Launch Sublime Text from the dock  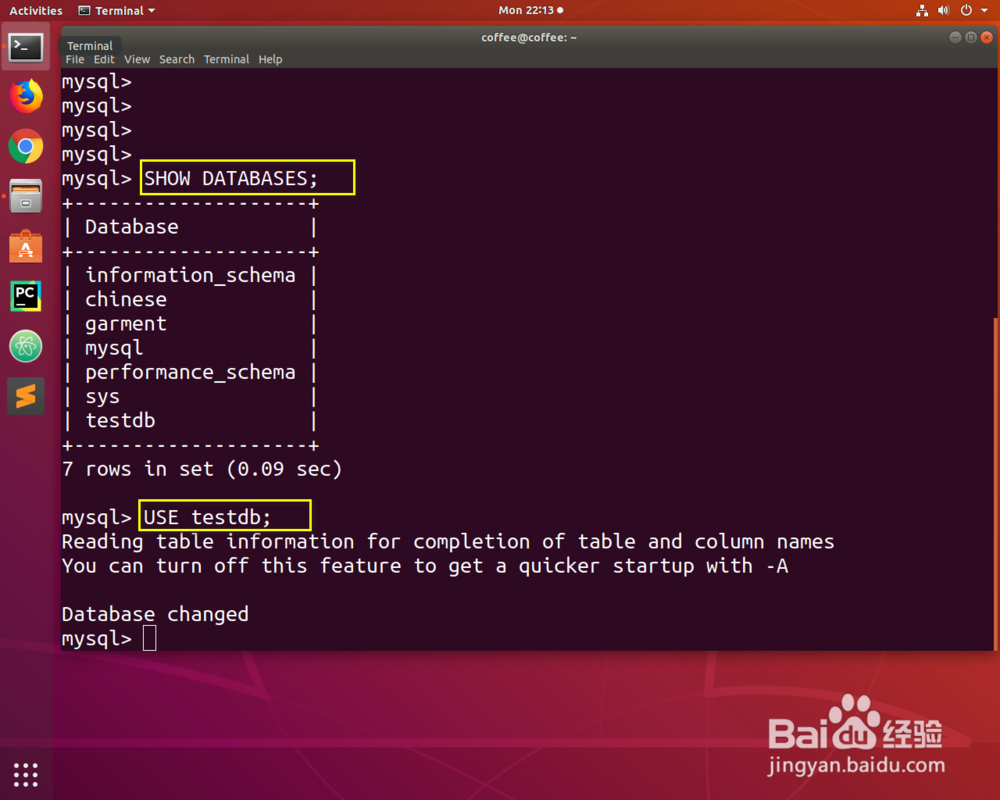[x=26, y=396]
